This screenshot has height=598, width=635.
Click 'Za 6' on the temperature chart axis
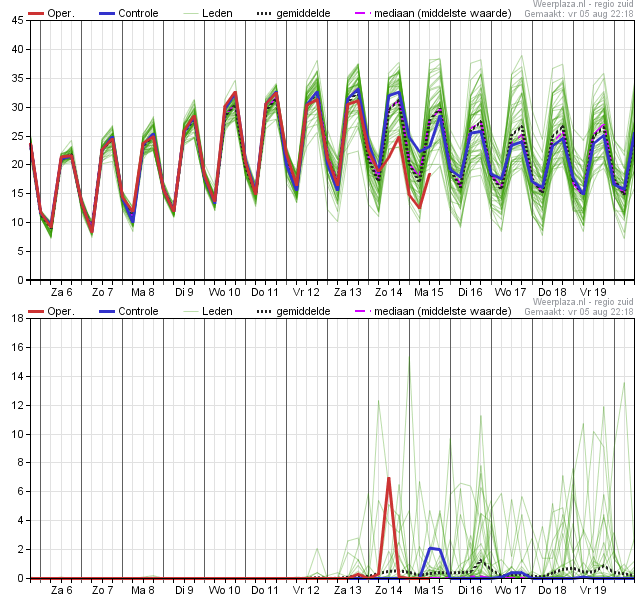pyautogui.click(x=62, y=292)
